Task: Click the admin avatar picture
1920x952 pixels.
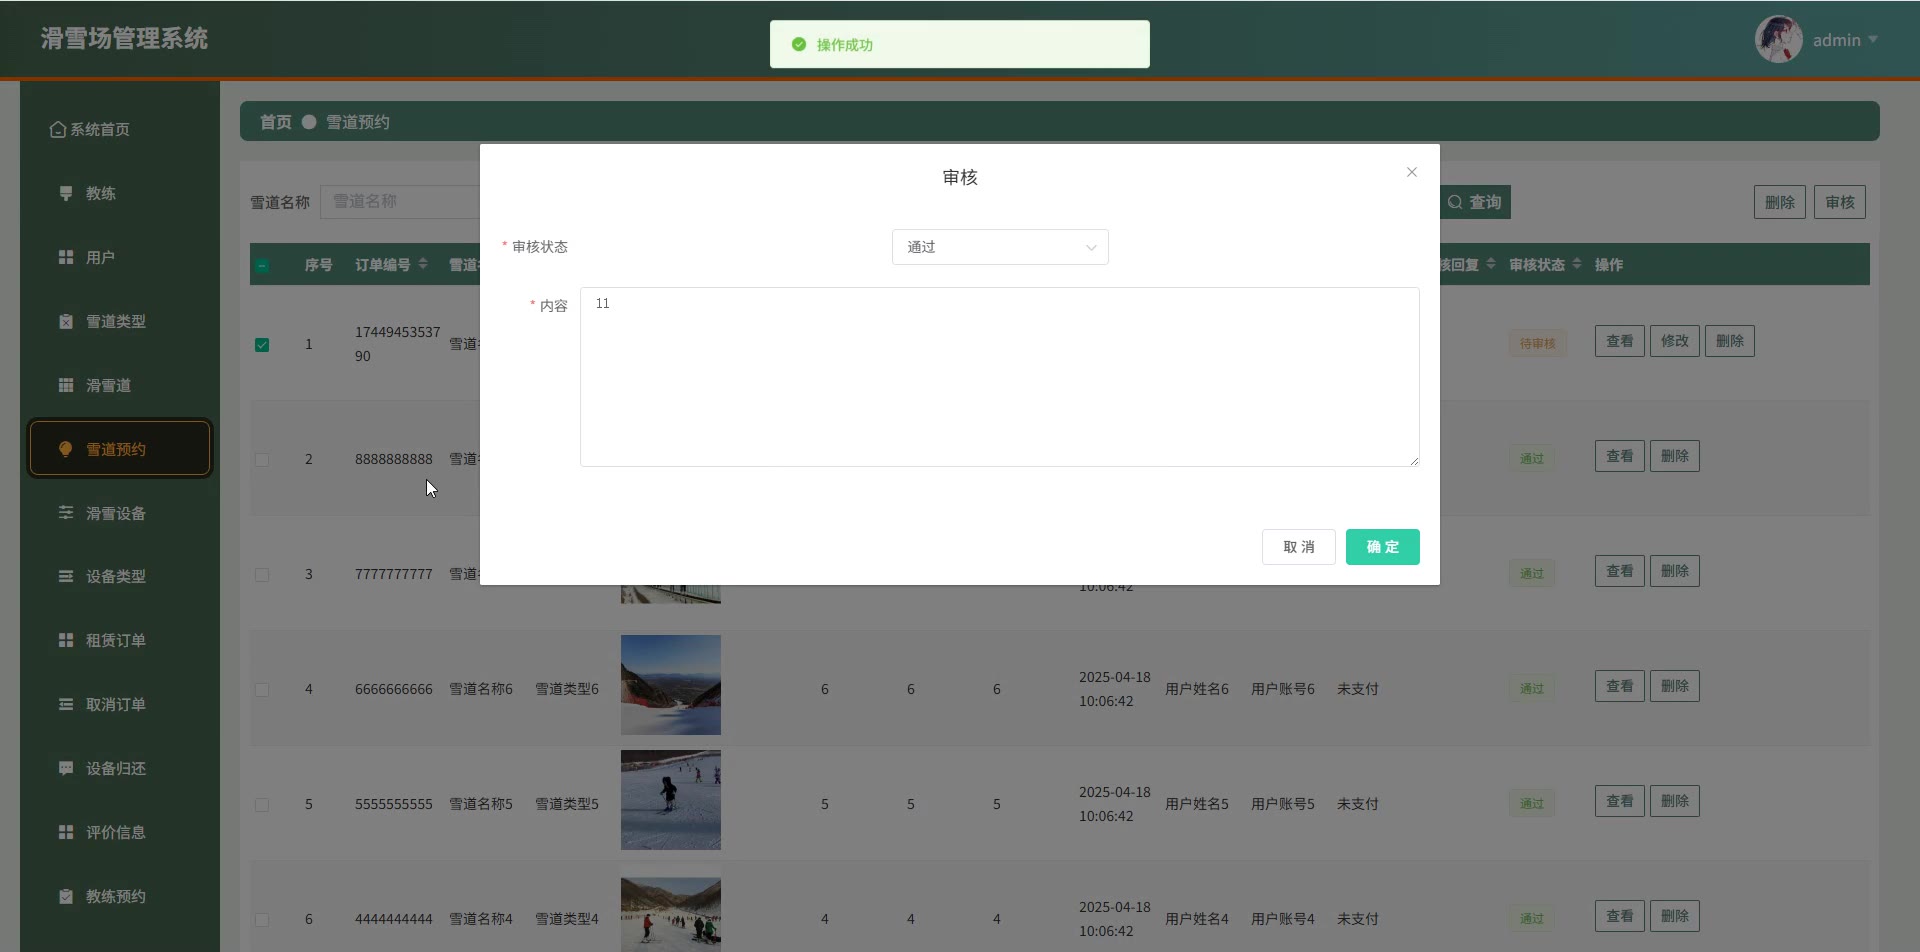Action: (x=1778, y=40)
